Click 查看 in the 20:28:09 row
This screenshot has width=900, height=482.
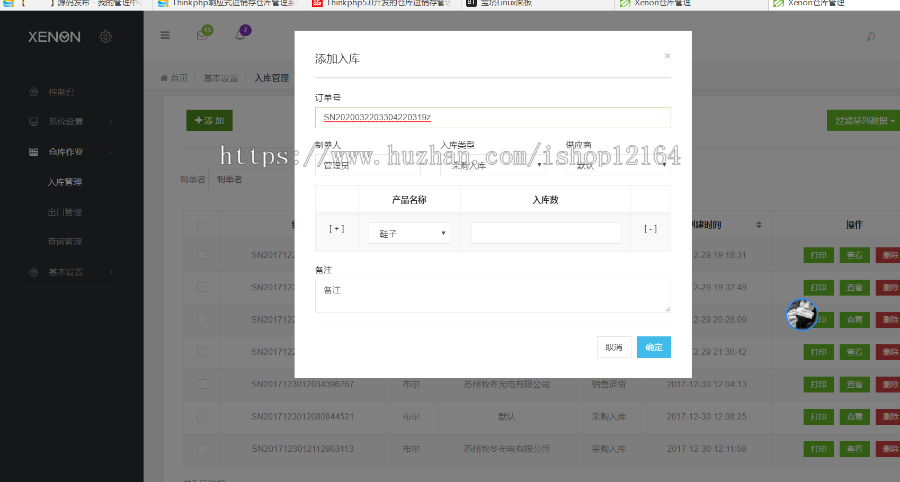click(855, 320)
